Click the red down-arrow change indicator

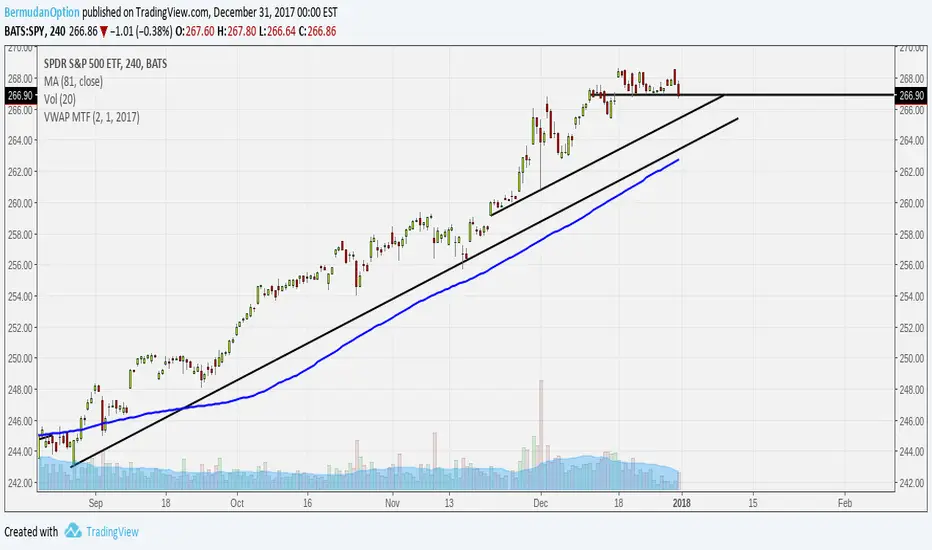pos(103,32)
